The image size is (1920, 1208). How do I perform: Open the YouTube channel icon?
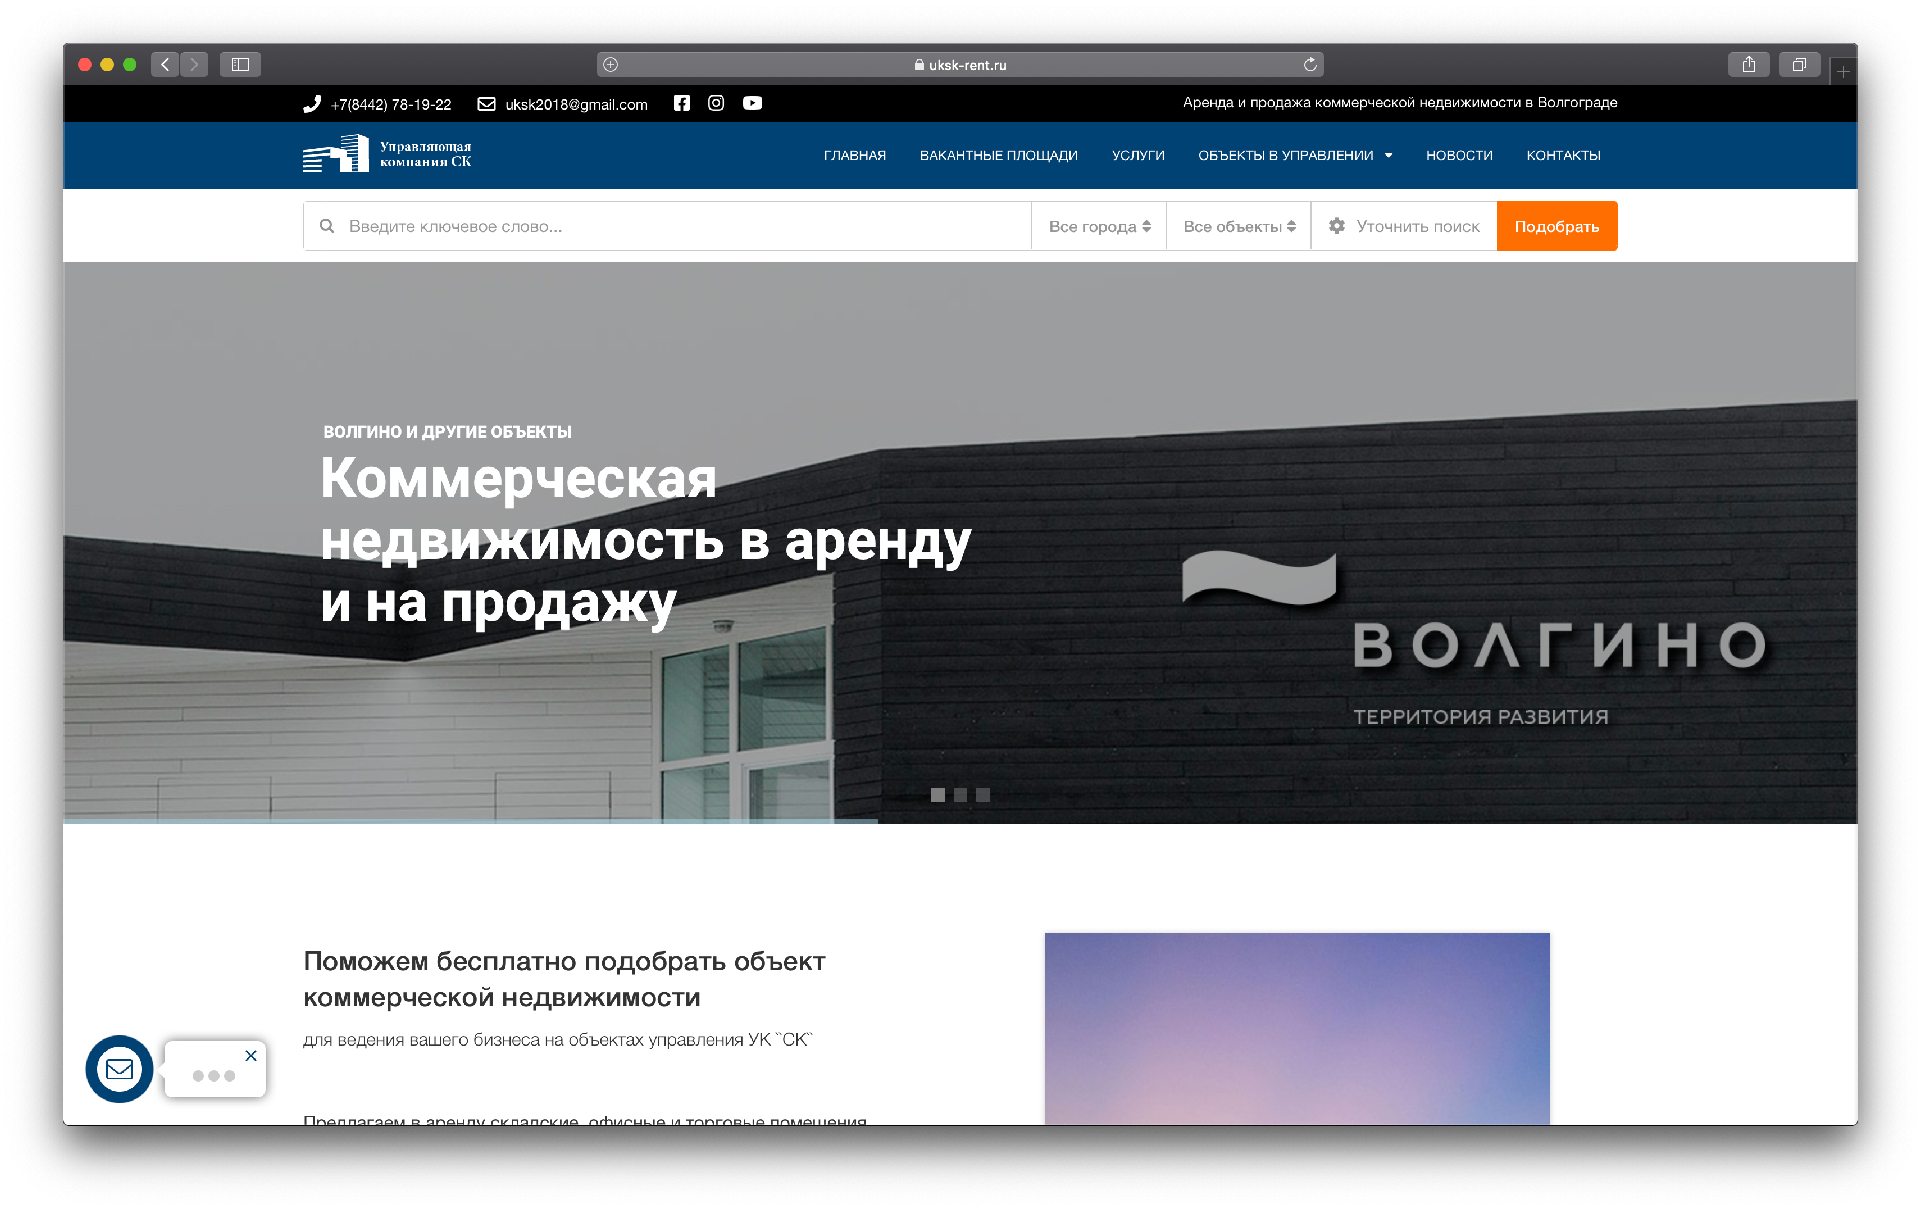click(752, 103)
